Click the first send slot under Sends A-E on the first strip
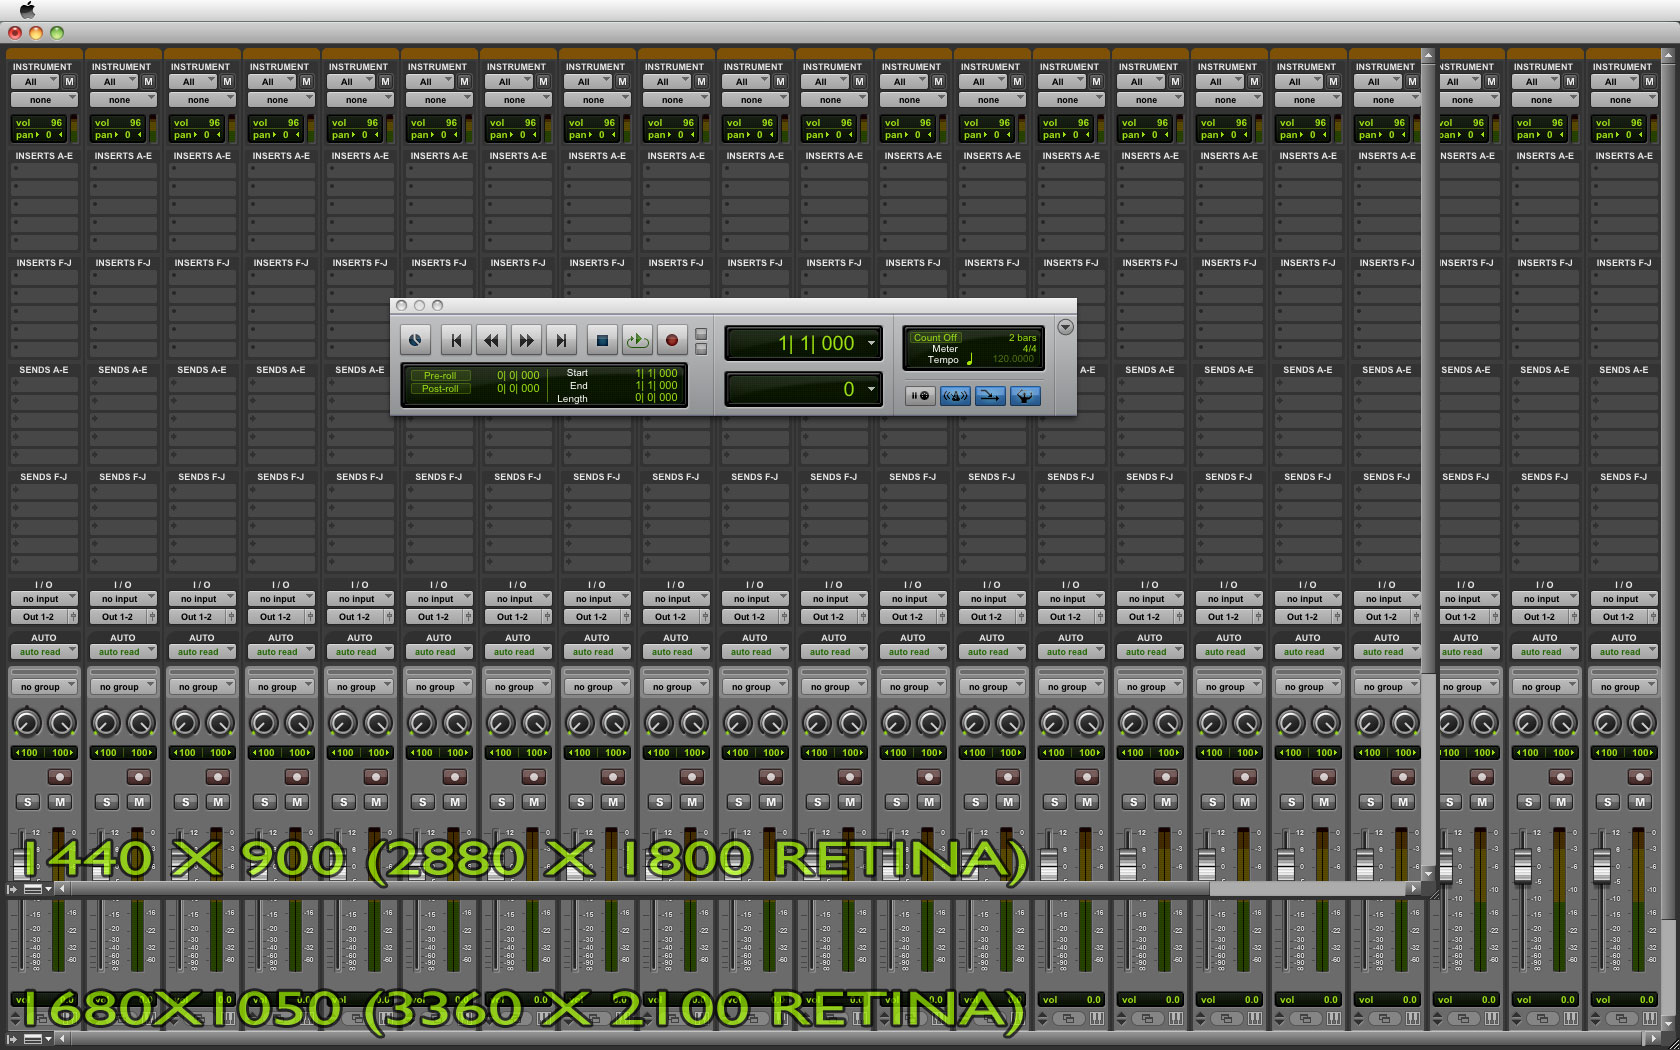 point(44,385)
